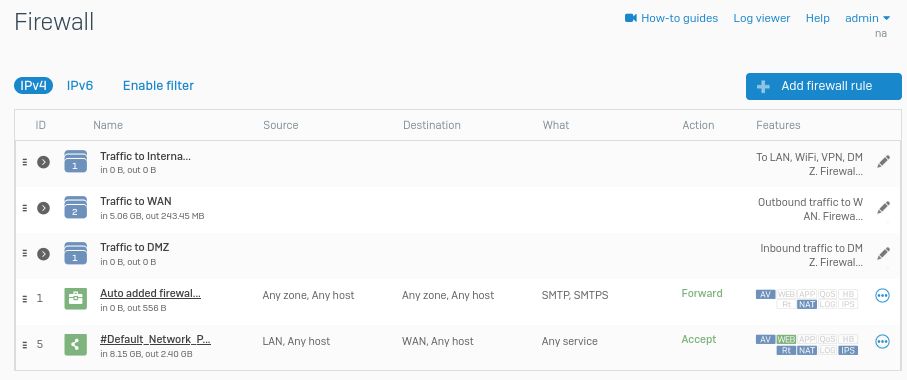The width and height of the screenshot is (907, 380).
Task: Edit the Traffic to DMZ group pencil
Action: click(883, 253)
